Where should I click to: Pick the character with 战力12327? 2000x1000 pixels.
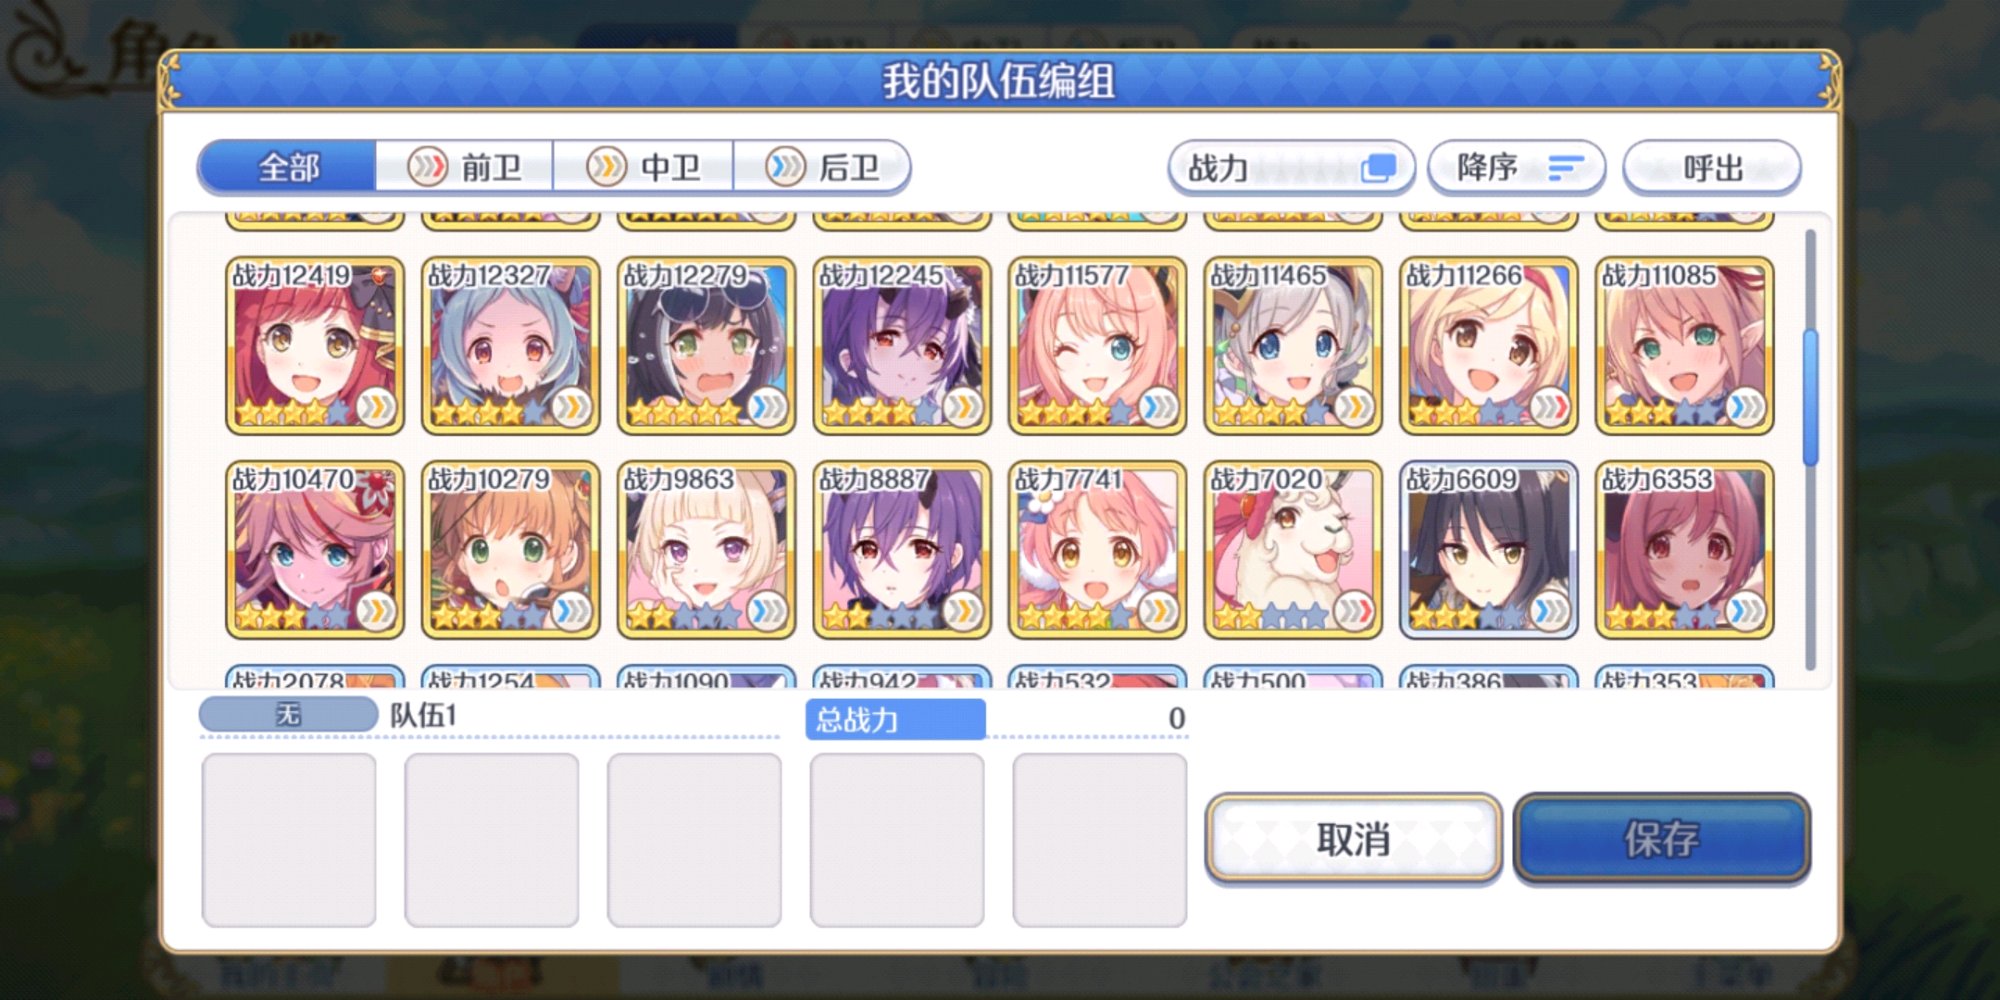510,345
